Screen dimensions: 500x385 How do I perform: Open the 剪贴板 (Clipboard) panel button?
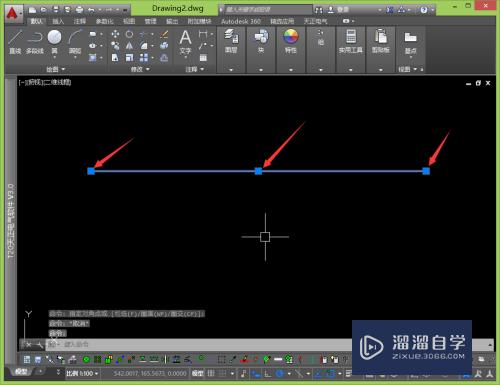click(381, 42)
